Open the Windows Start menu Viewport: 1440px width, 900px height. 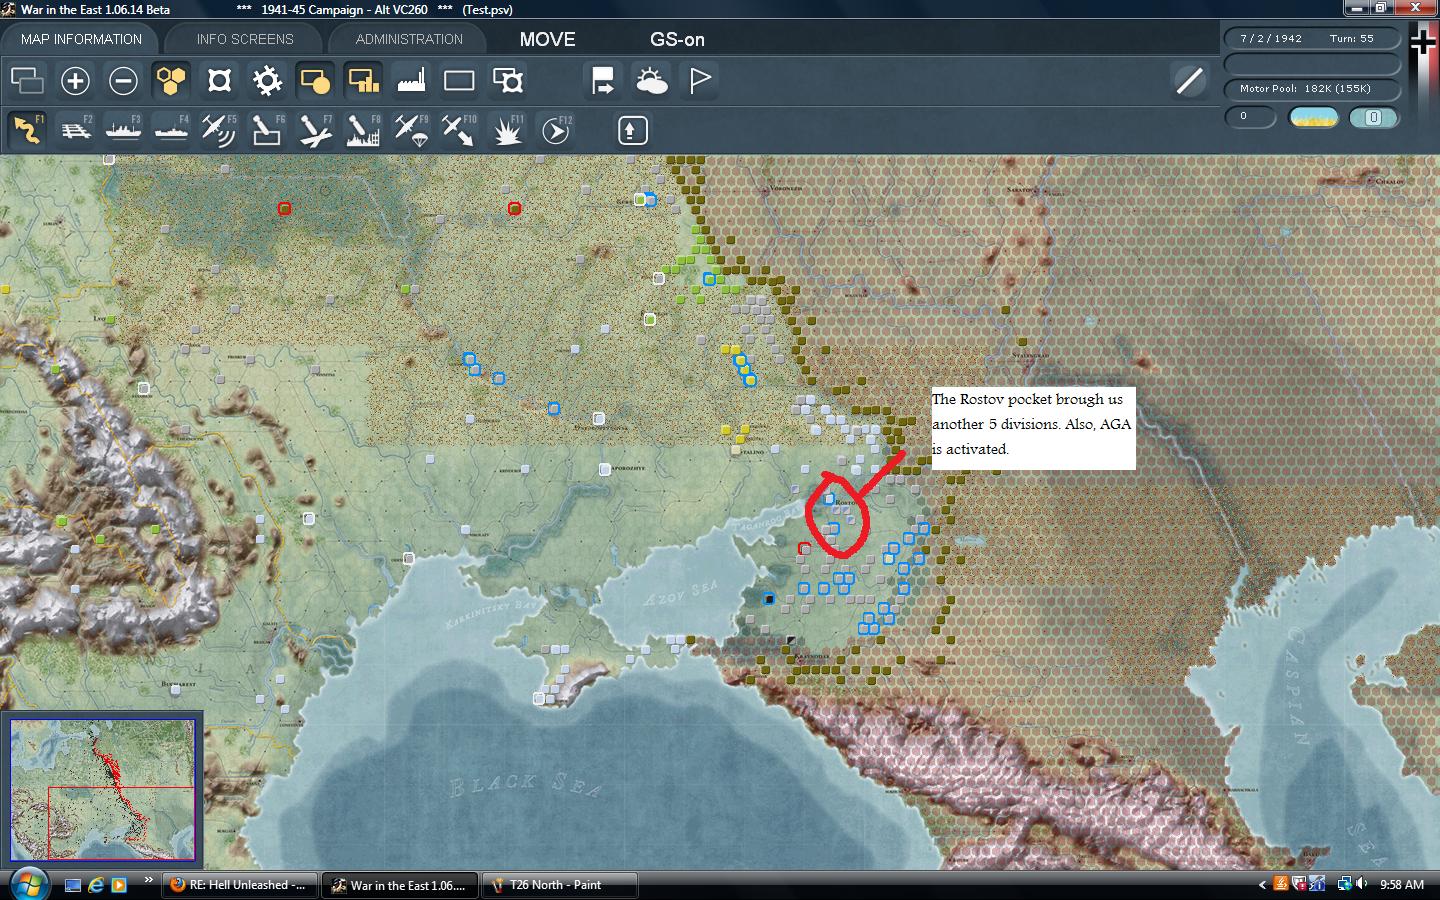[x=27, y=884]
